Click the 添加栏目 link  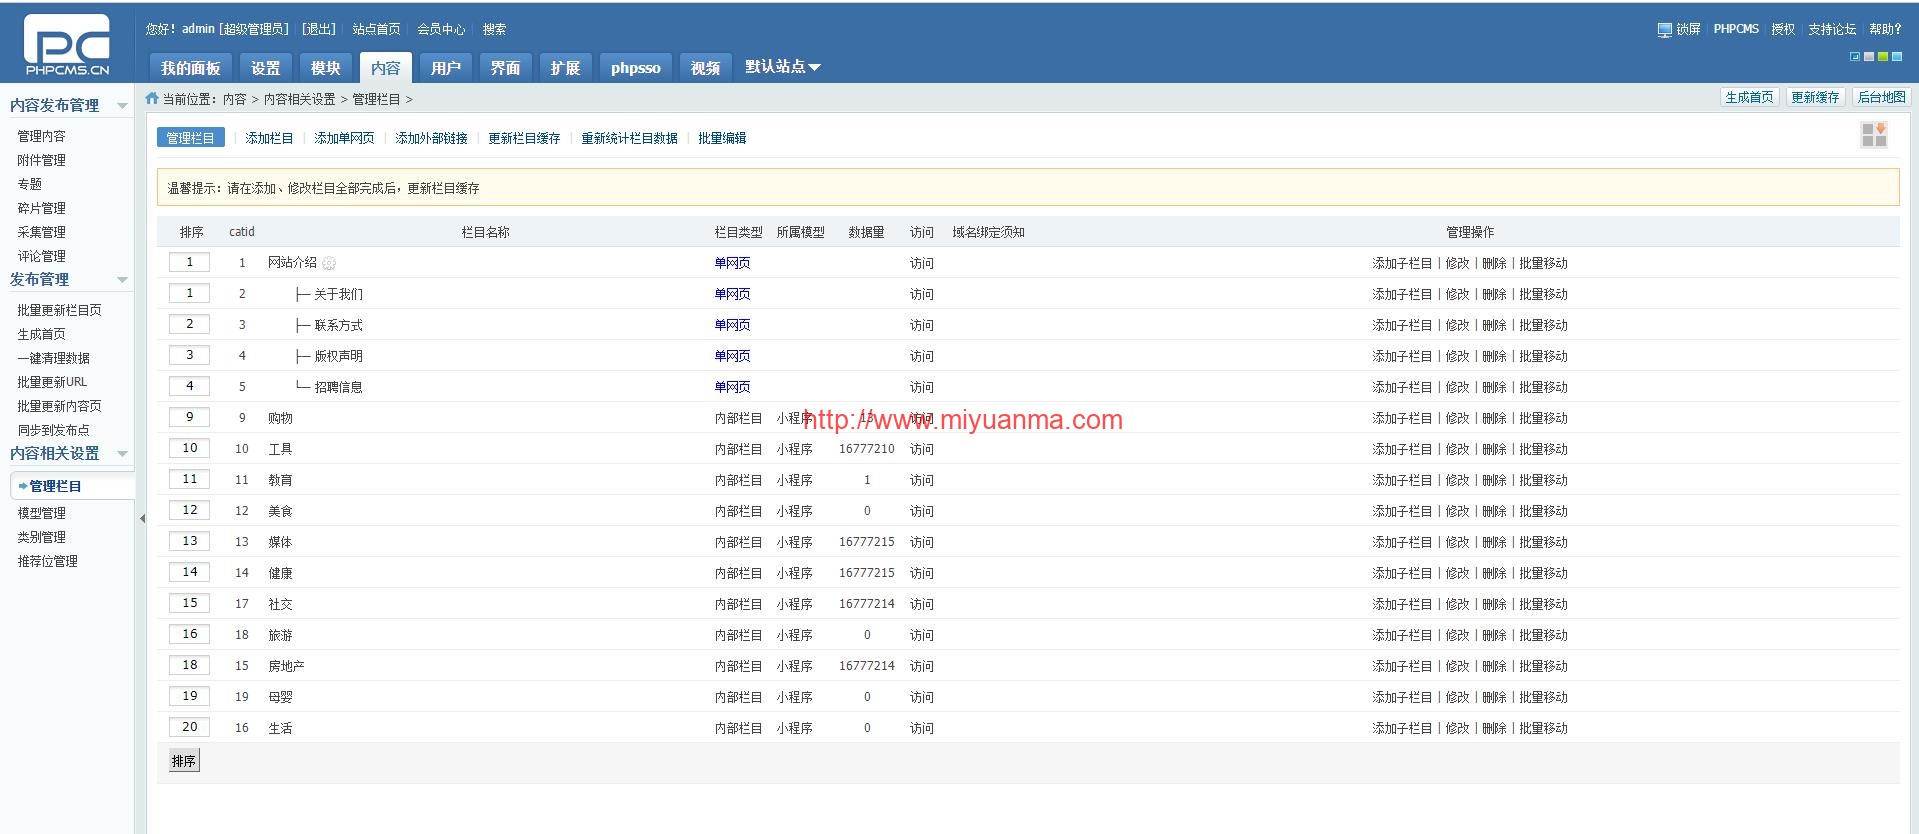tap(269, 138)
